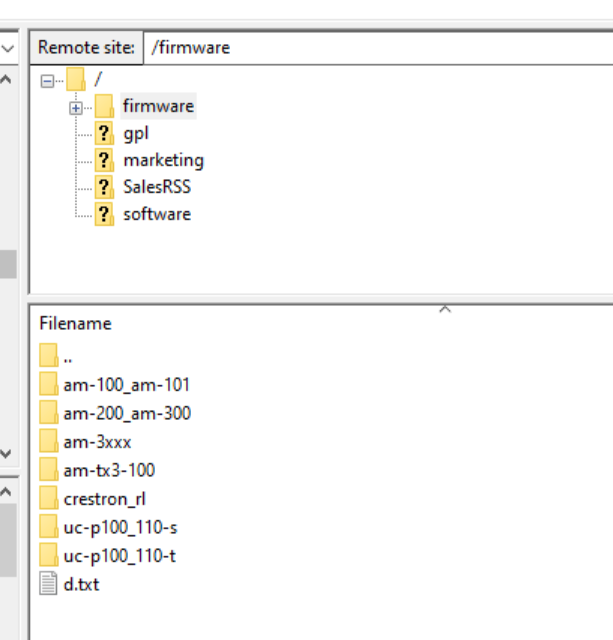Click the Remote site path input field
The width and height of the screenshot is (613, 640).
(375, 47)
